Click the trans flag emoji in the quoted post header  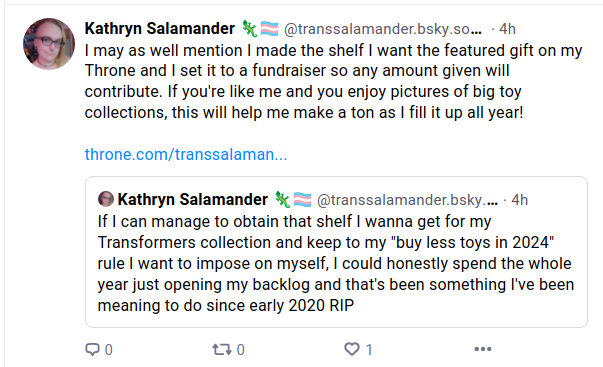pos(302,200)
